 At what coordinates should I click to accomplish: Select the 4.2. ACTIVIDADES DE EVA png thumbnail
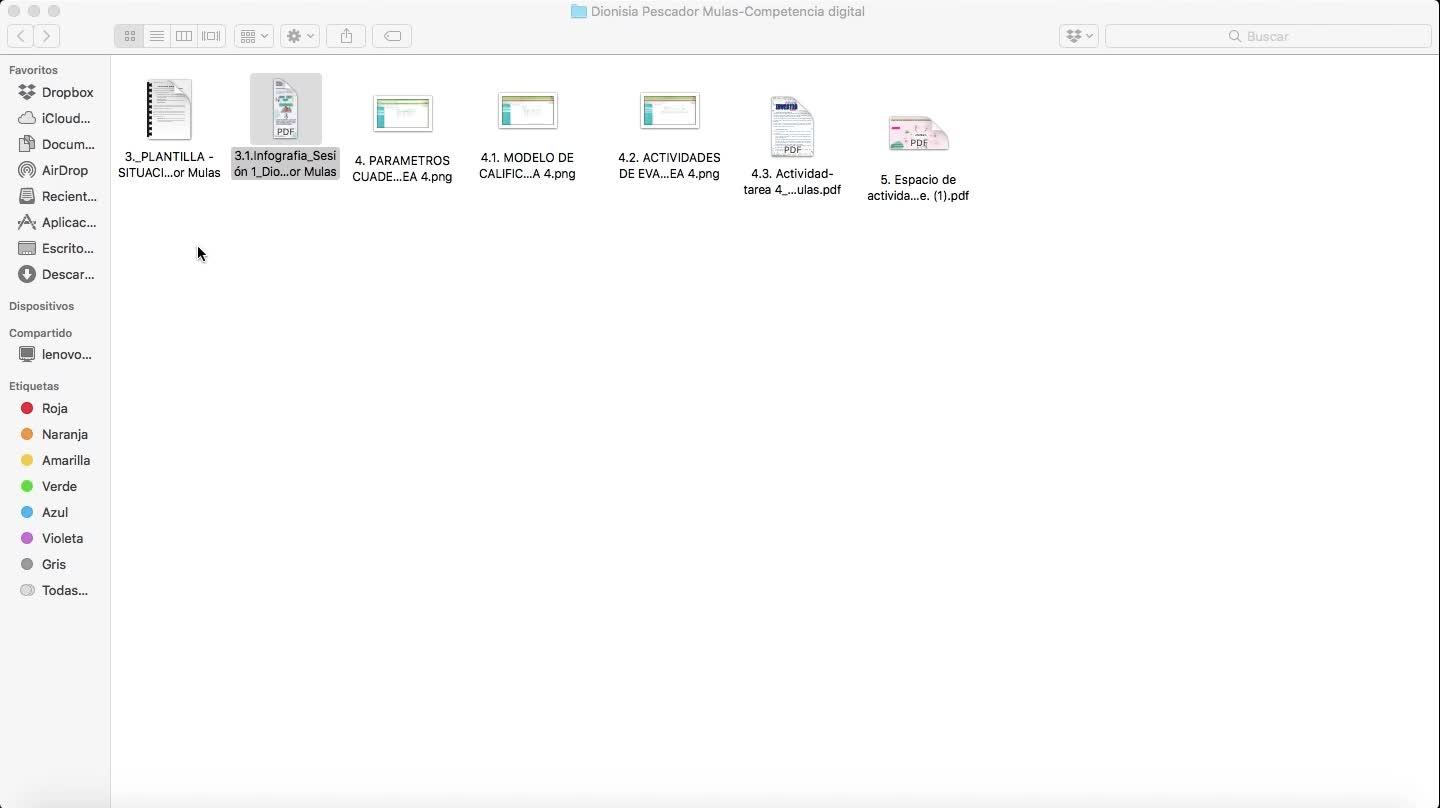670,111
